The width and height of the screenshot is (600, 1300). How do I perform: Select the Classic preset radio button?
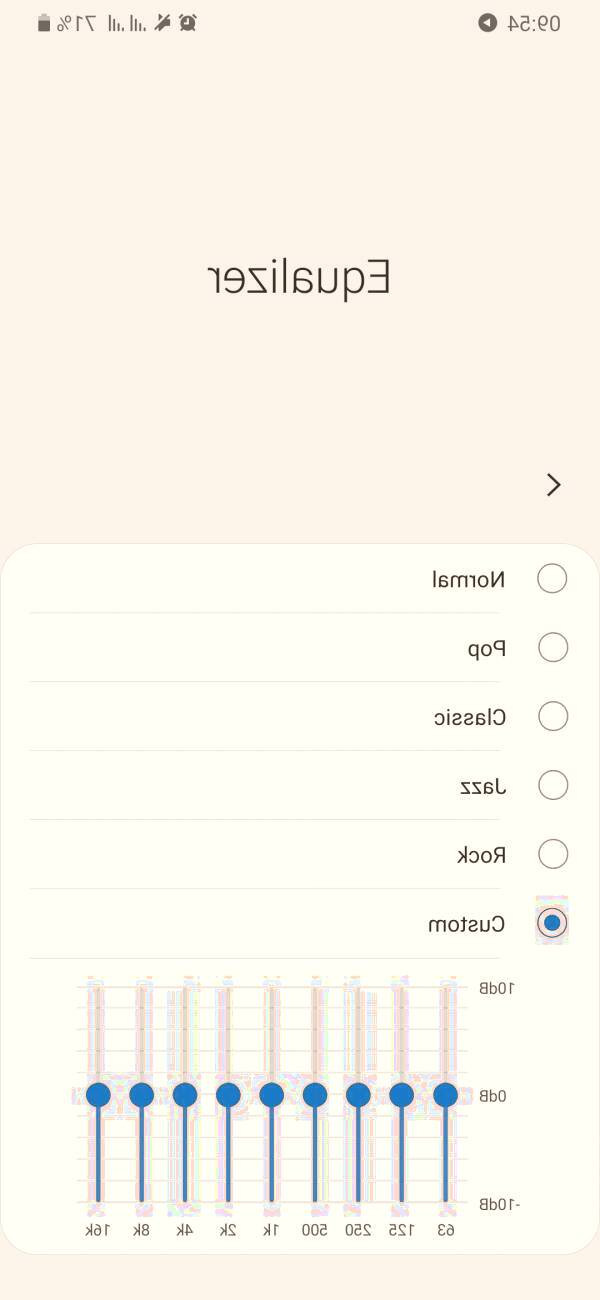coord(552,716)
